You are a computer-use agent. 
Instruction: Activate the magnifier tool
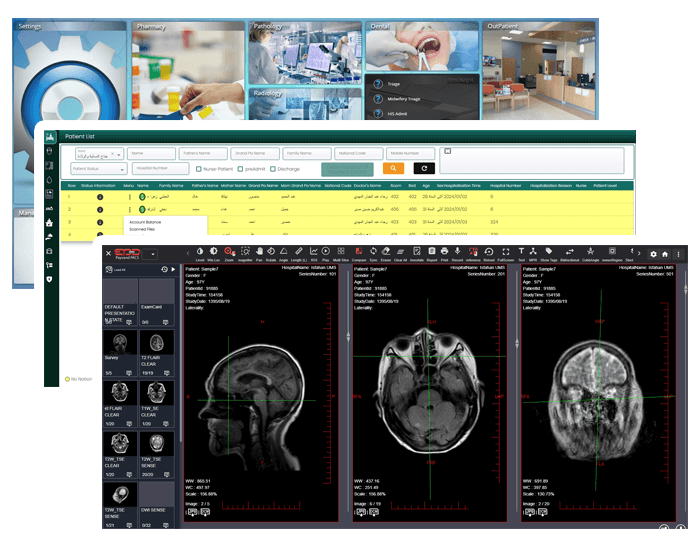(245, 253)
